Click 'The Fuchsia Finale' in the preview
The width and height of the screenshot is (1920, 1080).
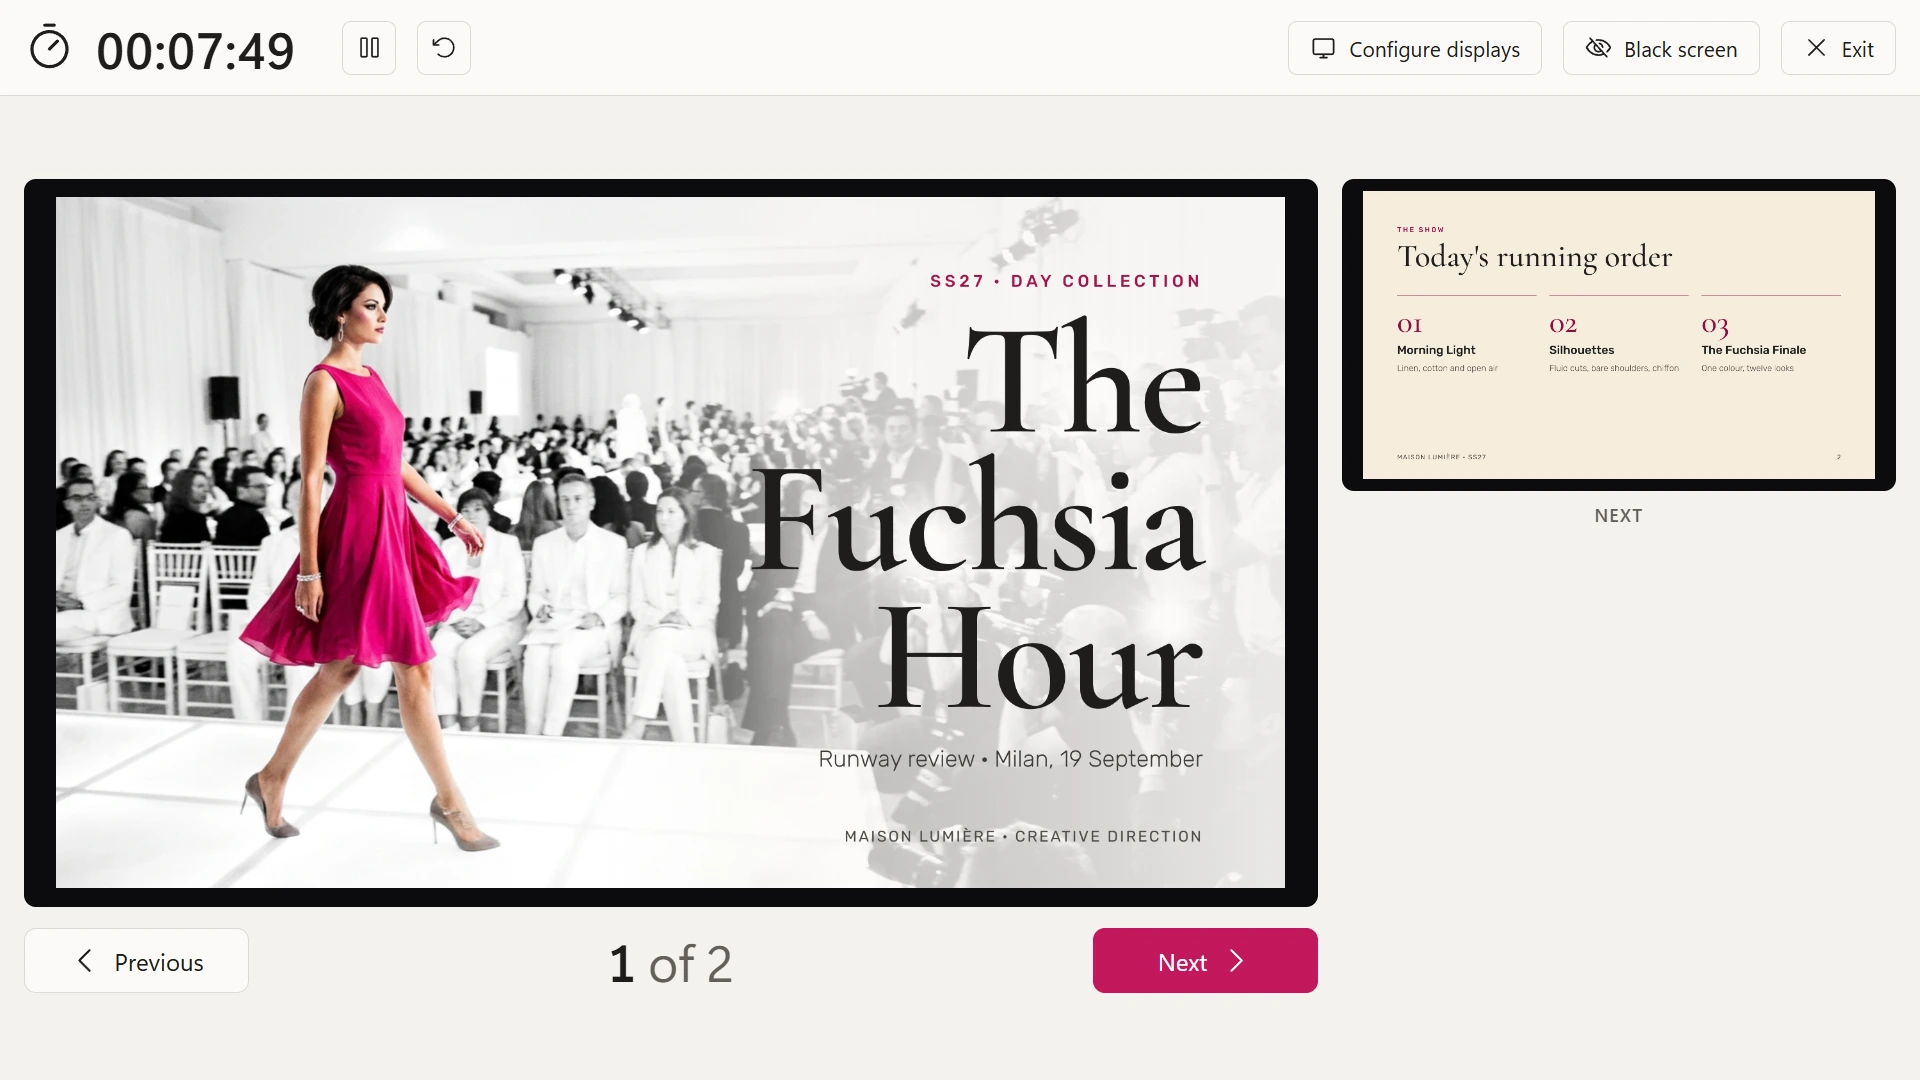(x=1753, y=350)
